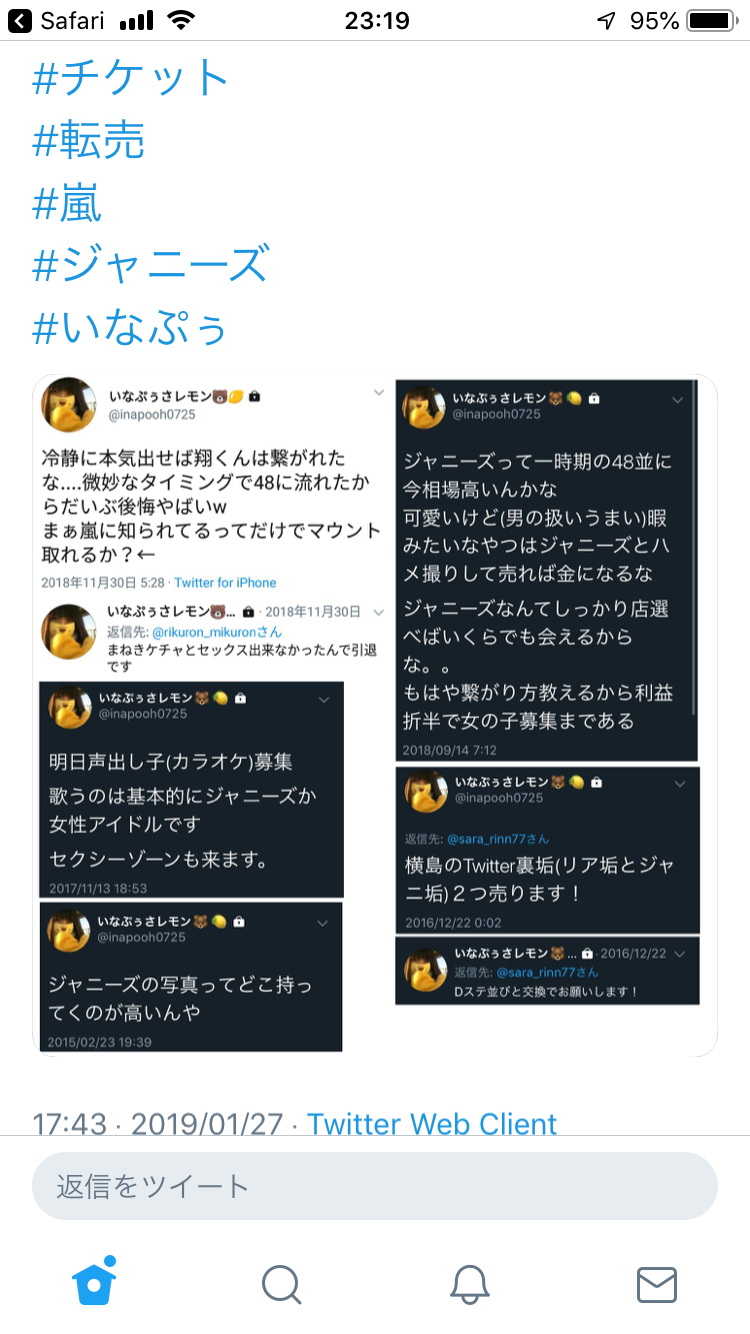Focus the 返信をツイート reply field

pyautogui.click(x=375, y=1186)
